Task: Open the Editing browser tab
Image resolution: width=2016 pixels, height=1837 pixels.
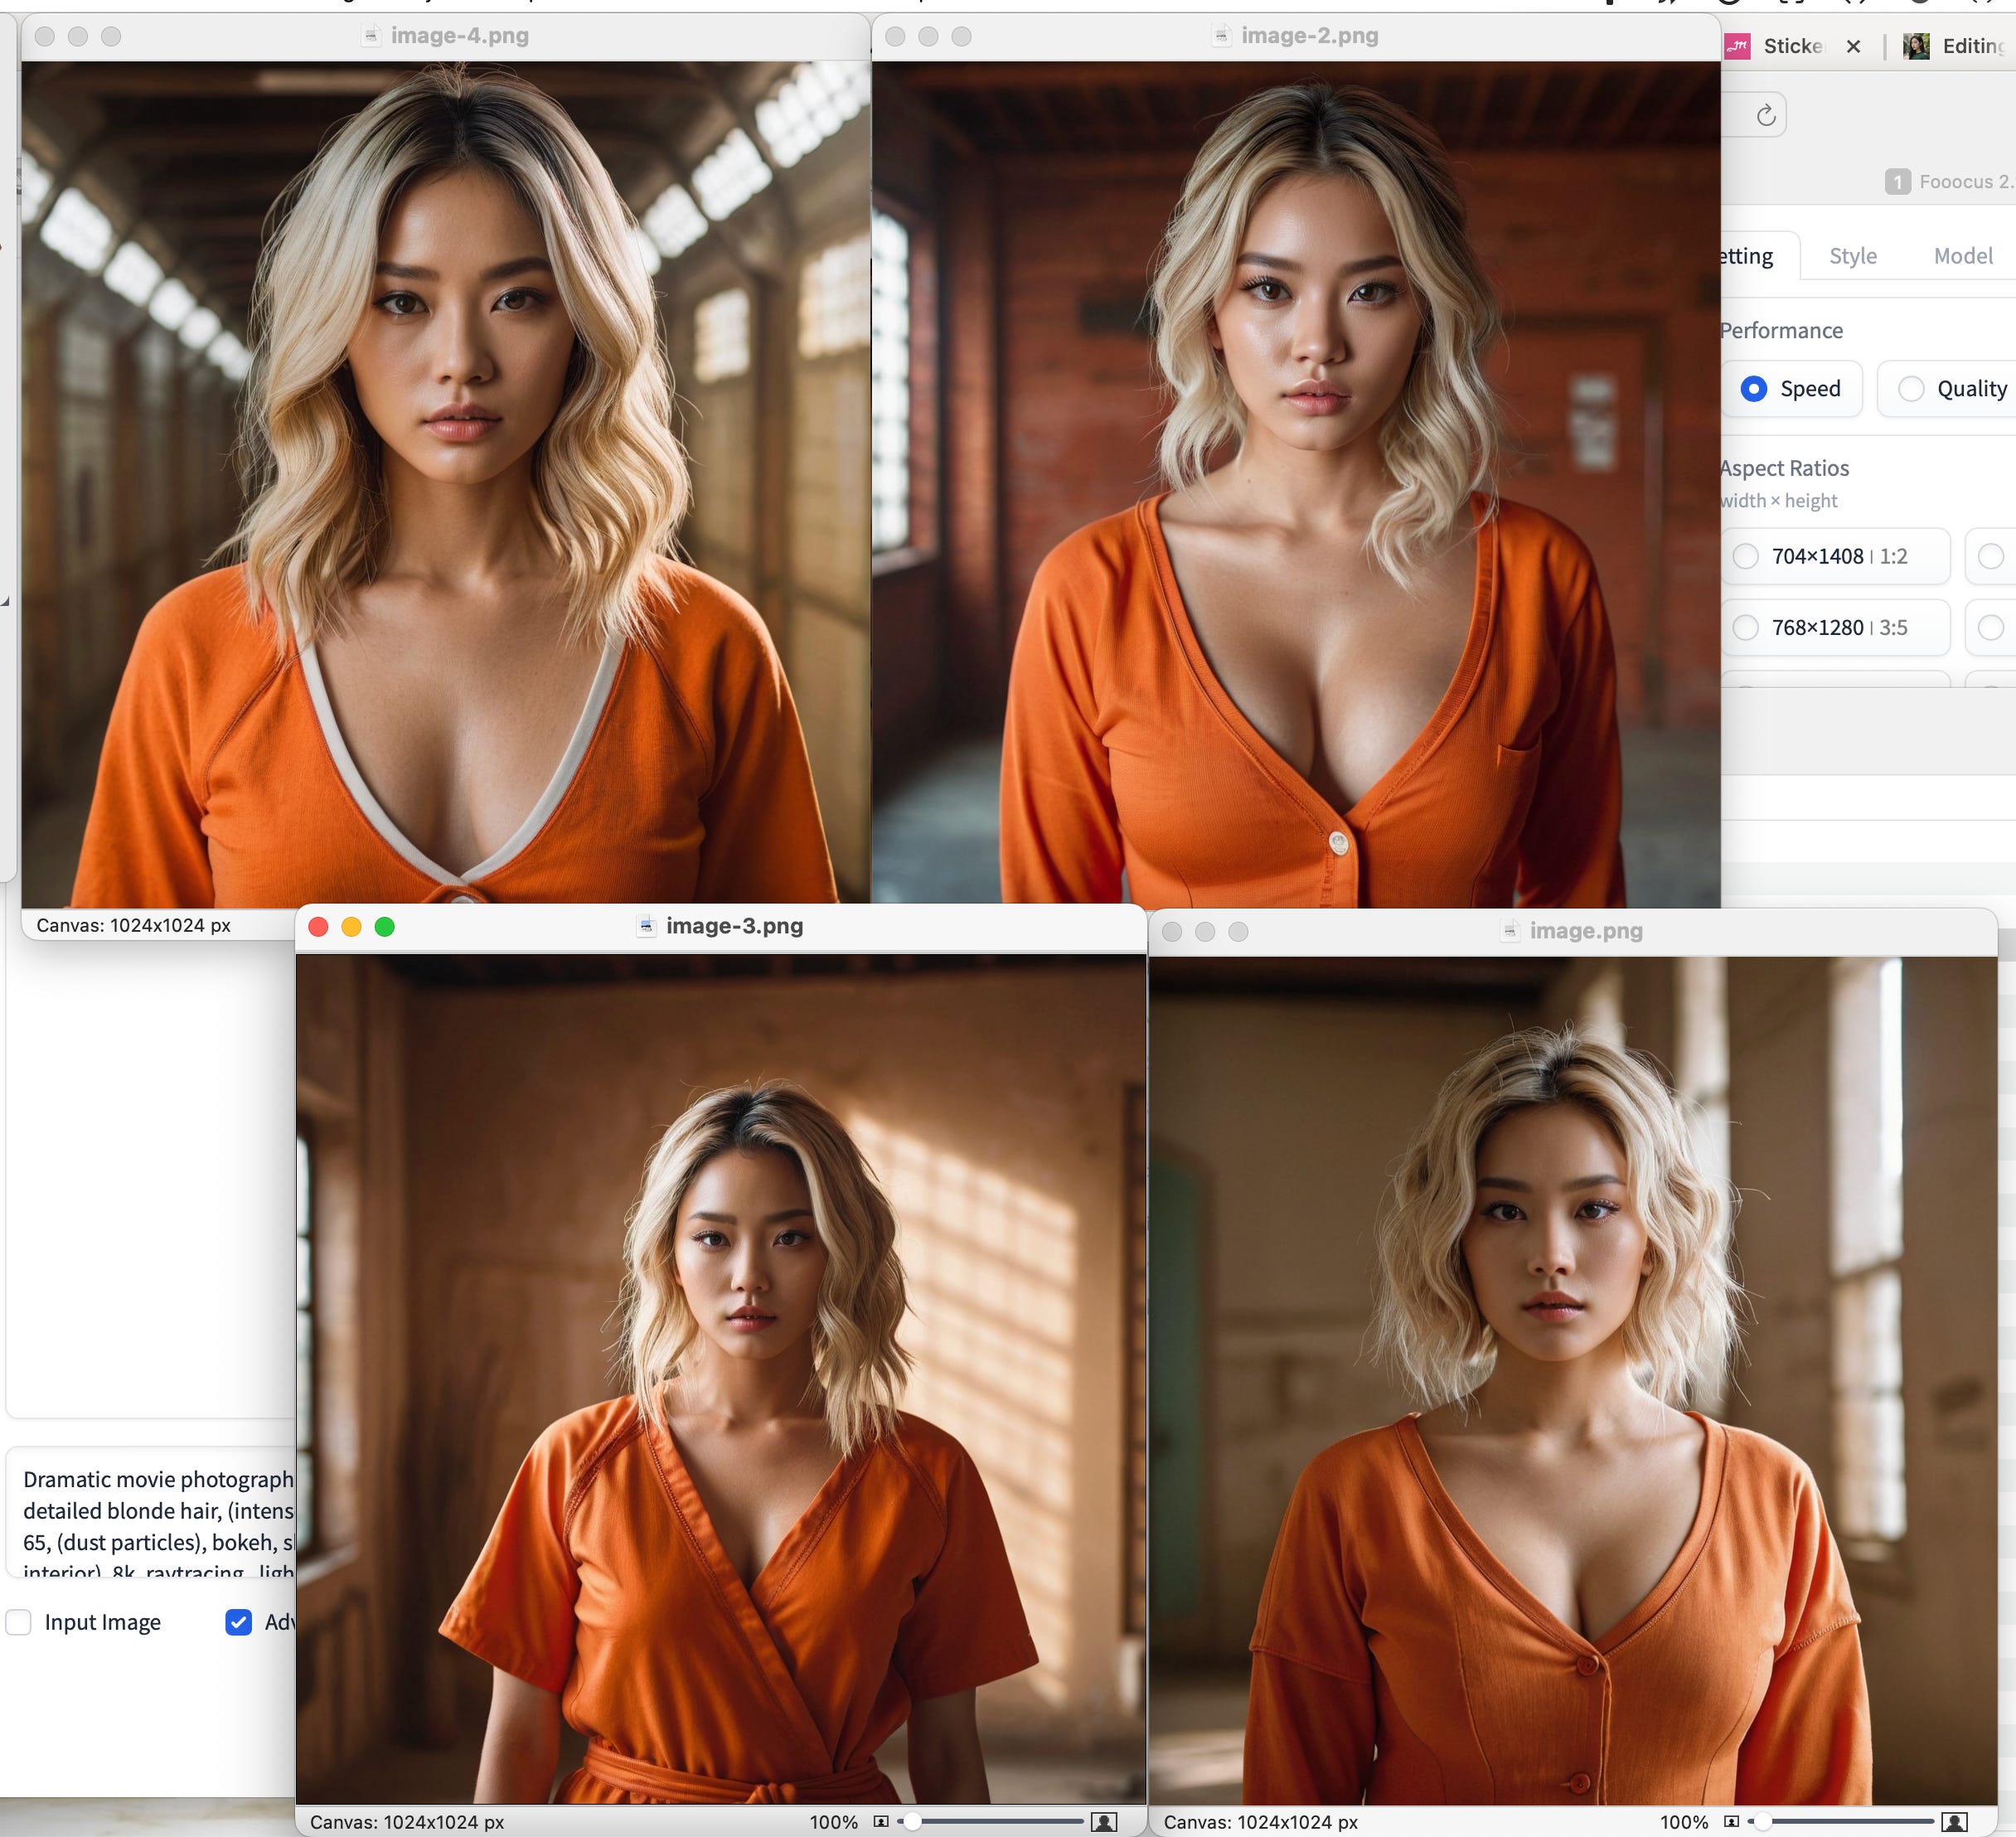Action: pyautogui.click(x=1960, y=46)
